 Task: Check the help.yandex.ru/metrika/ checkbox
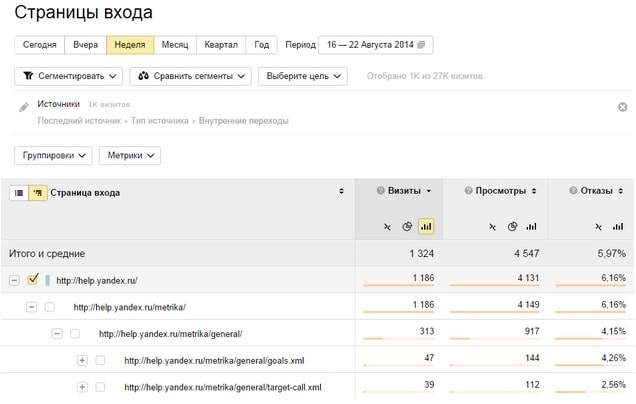[49, 307]
